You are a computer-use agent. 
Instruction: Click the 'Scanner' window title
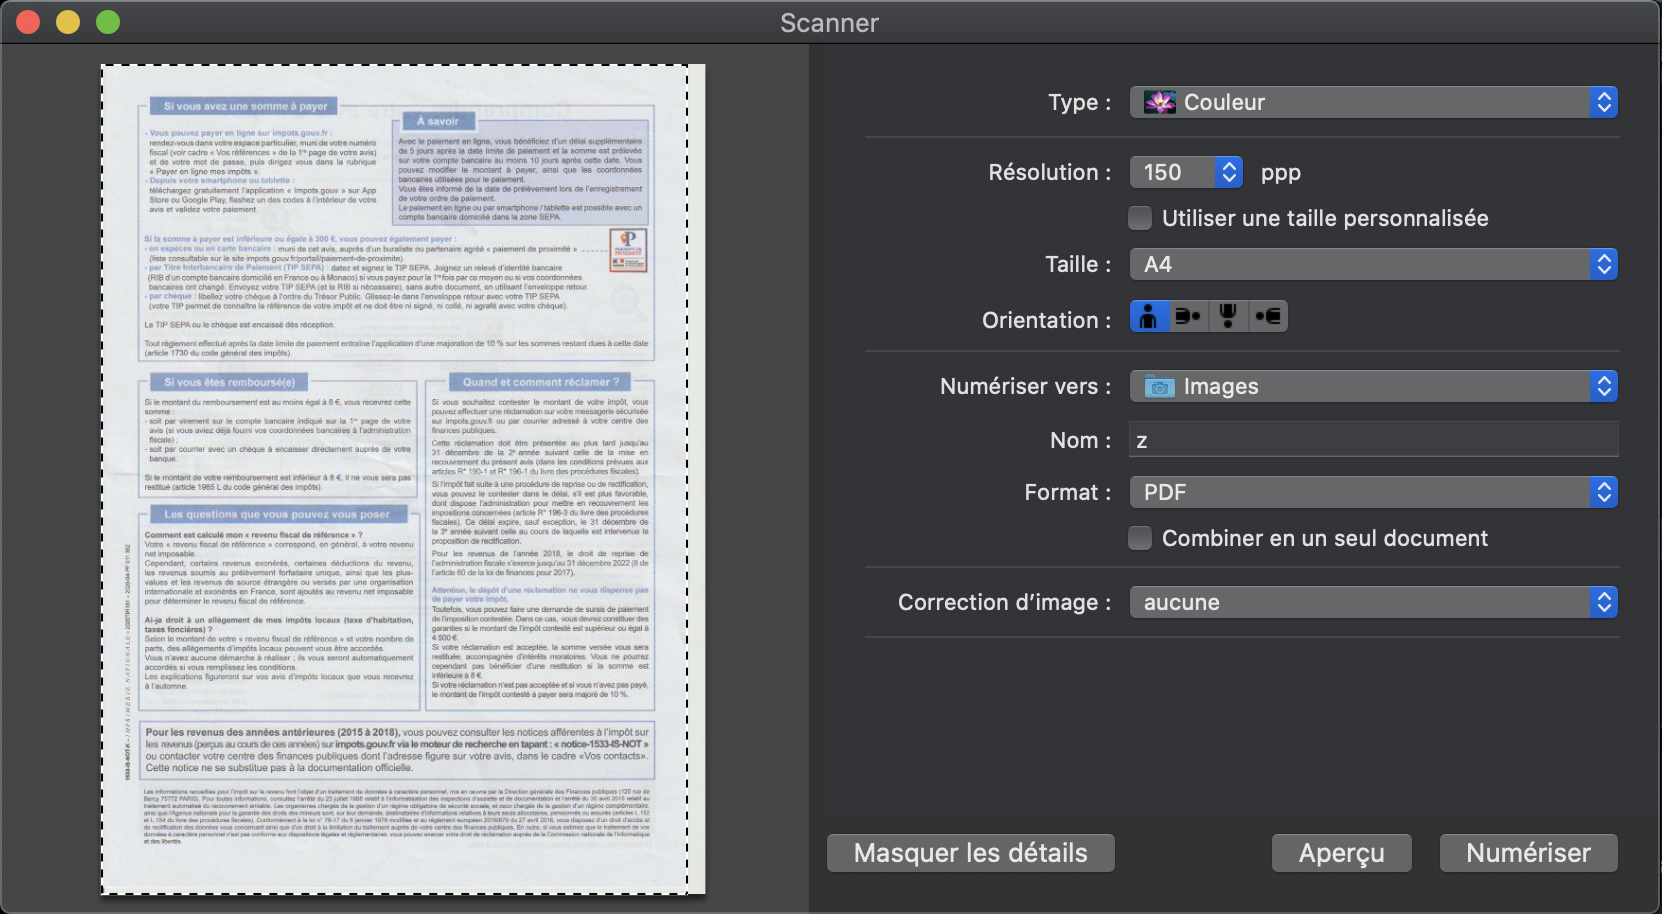pos(830,23)
